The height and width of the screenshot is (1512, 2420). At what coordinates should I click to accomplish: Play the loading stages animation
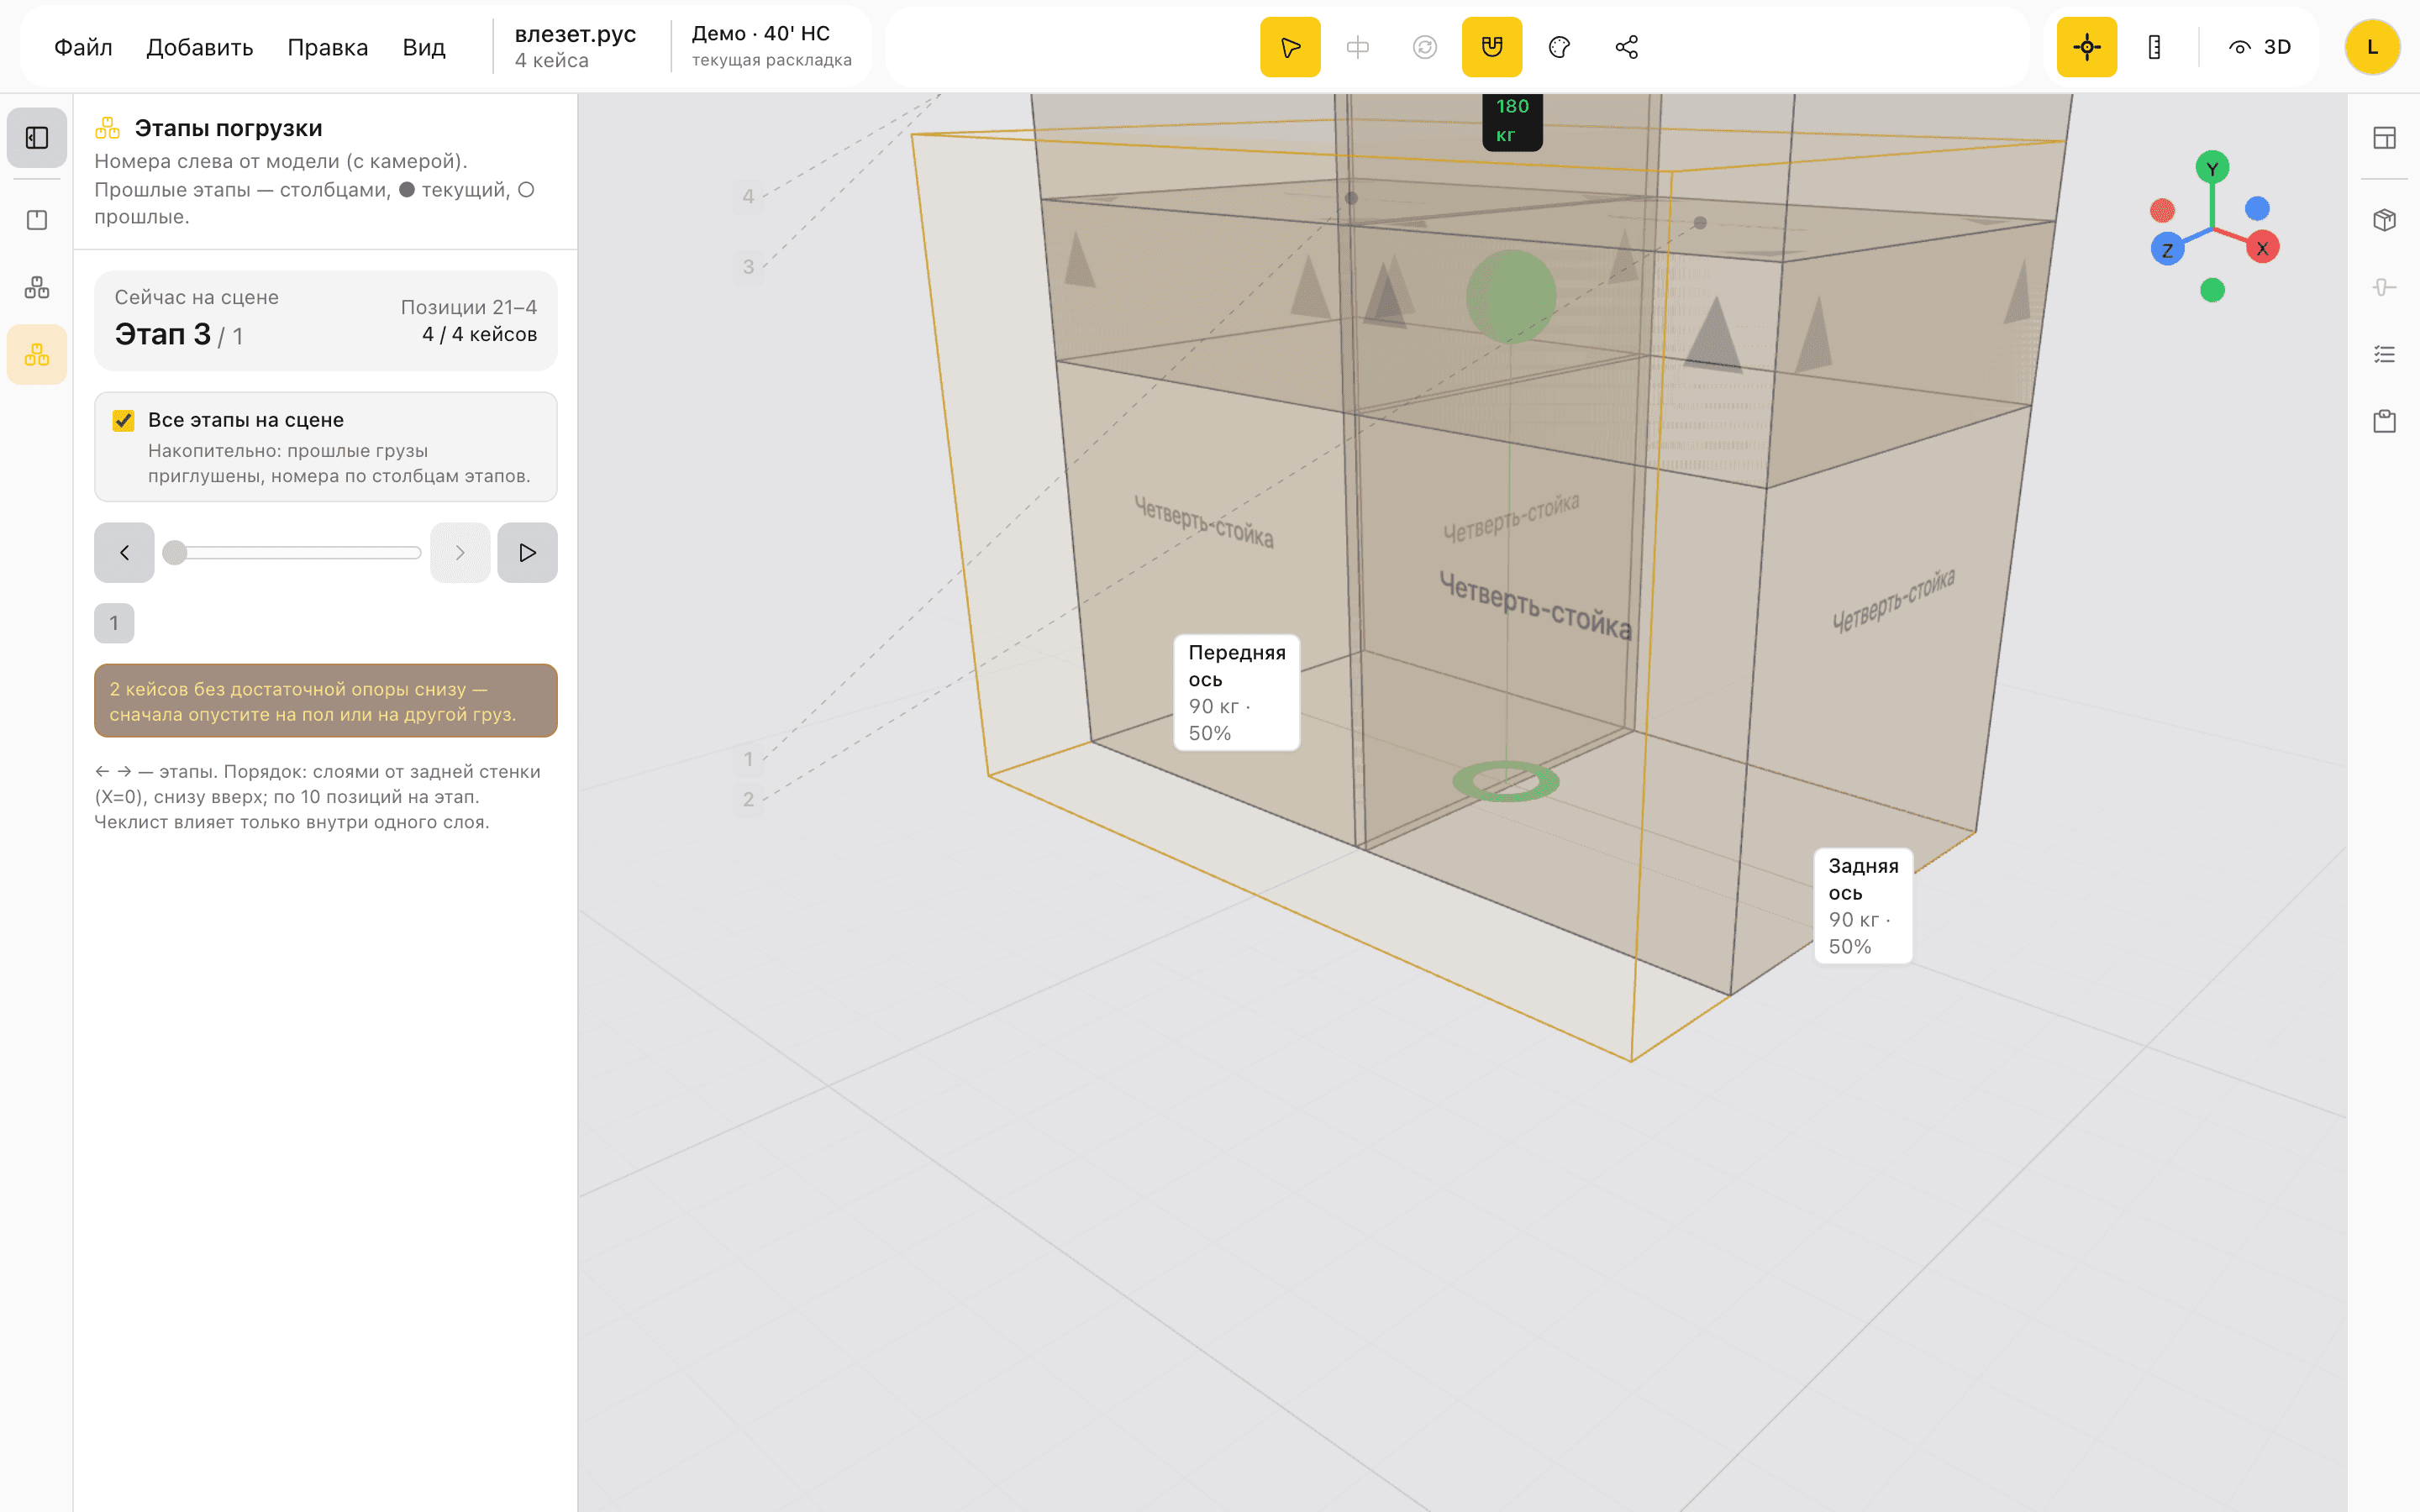coord(527,553)
